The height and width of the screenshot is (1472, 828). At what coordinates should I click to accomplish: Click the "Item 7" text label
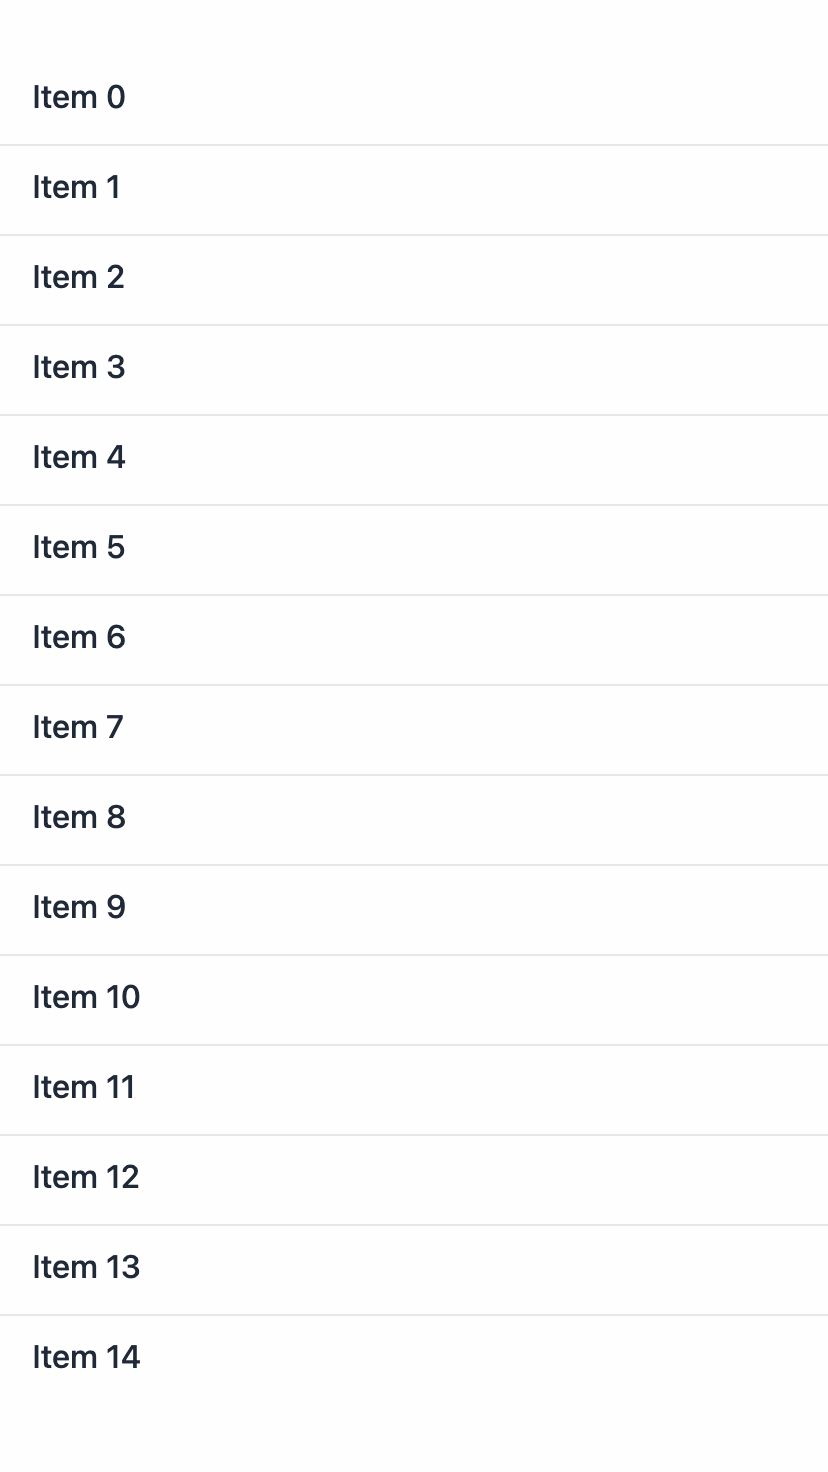click(x=78, y=727)
